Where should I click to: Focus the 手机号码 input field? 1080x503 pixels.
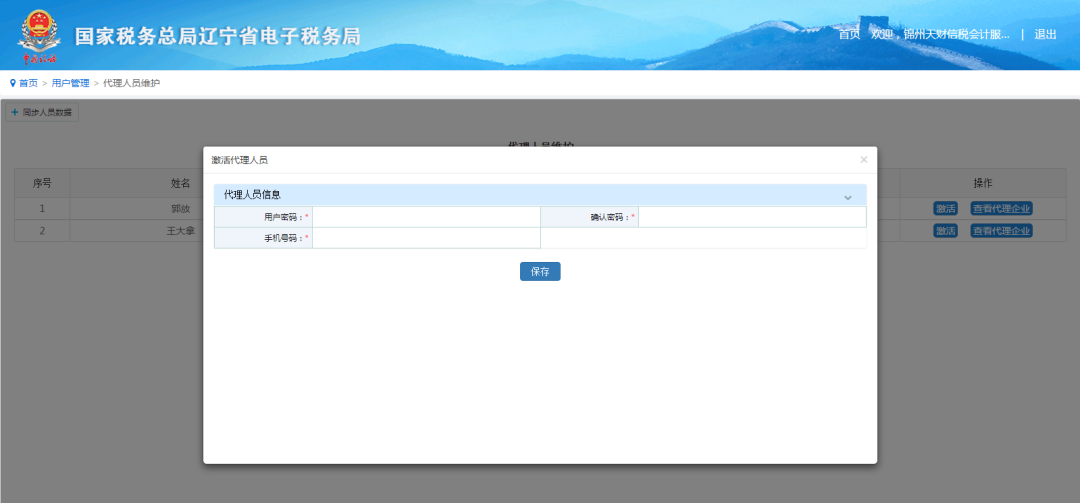click(426, 238)
